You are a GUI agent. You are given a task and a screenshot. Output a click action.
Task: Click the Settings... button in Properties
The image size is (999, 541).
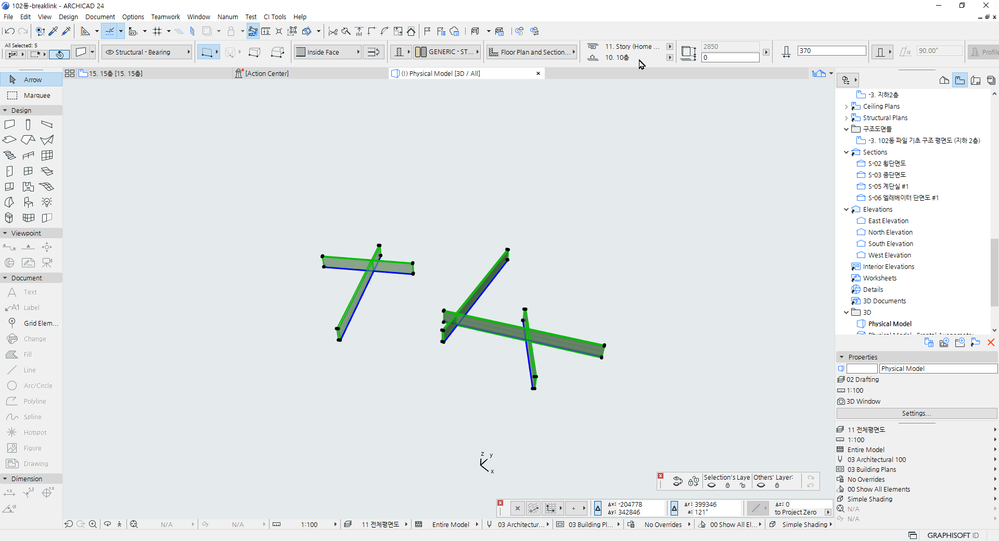pos(916,414)
